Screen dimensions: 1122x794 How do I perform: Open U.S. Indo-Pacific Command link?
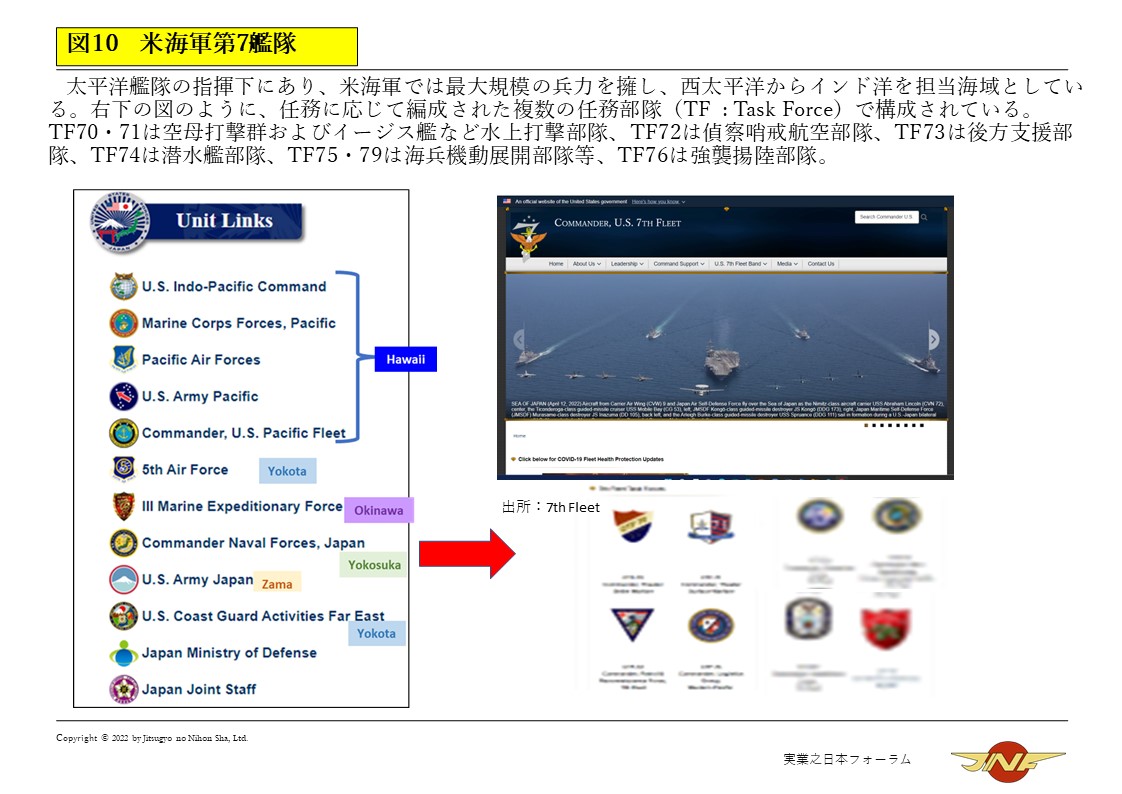pos(234,287)
